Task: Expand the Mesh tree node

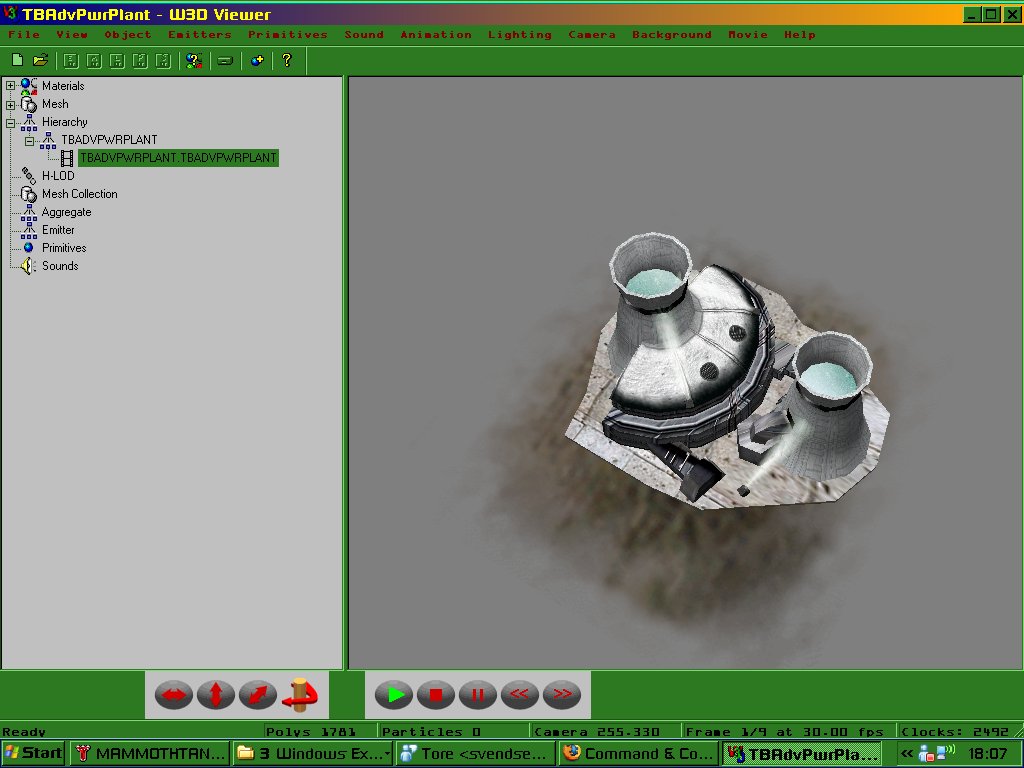Action: click(8, 104)
